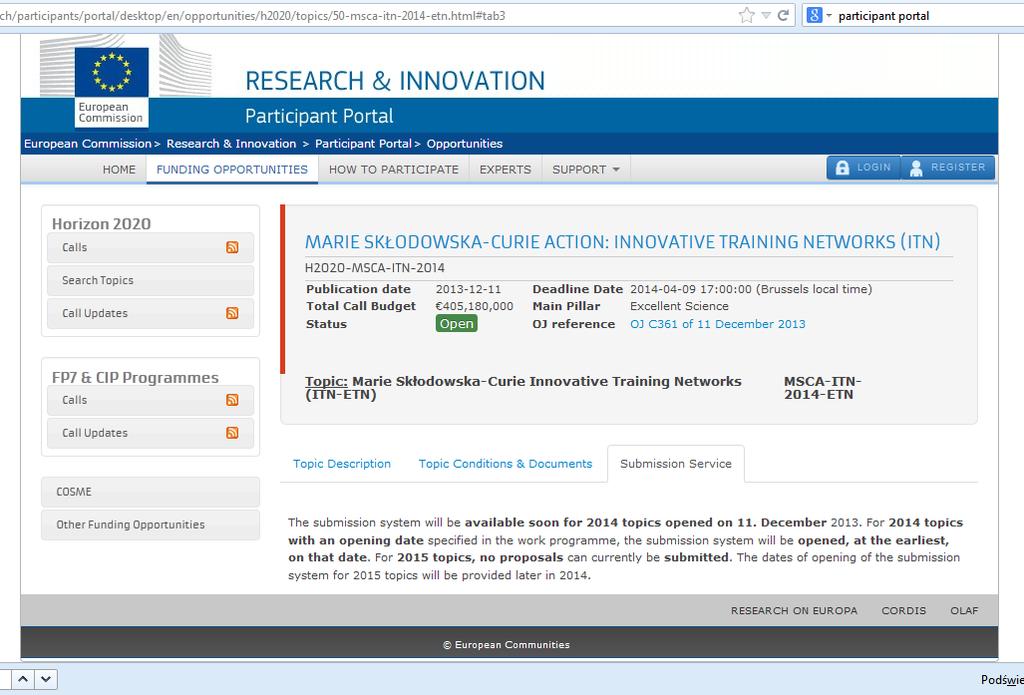Open the Research & Innovation breadcrumb link
1024x695 pixels.
coord(231,144)
